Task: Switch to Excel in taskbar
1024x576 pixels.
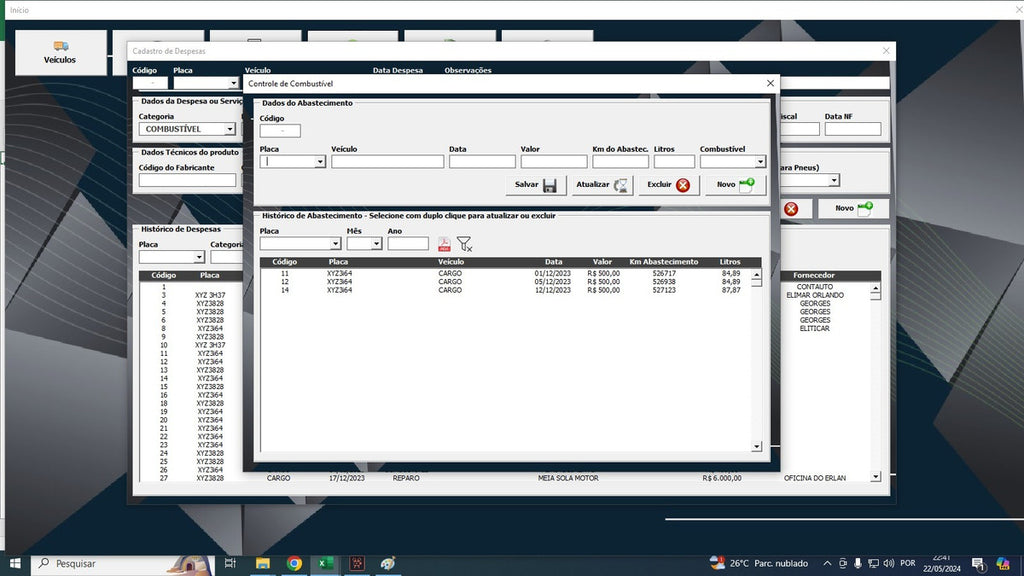Action: [325, 563]
